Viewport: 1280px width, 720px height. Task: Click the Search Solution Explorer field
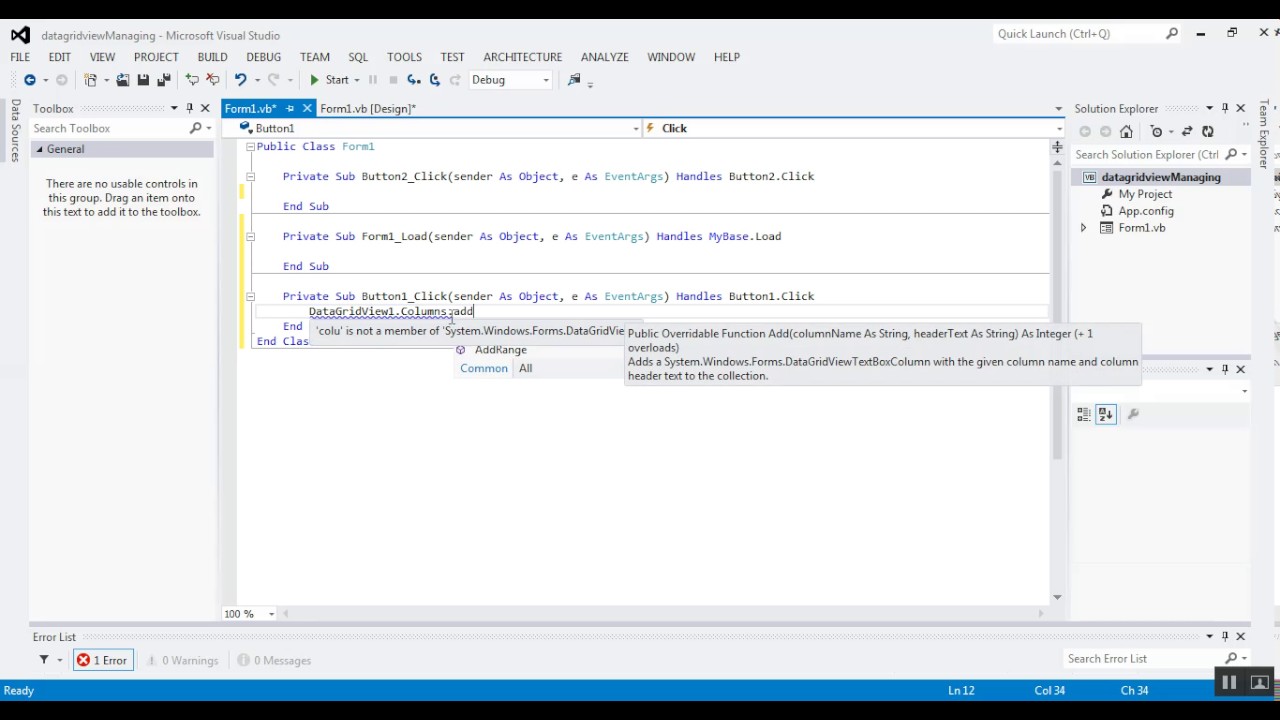(x=1147, y=154)
